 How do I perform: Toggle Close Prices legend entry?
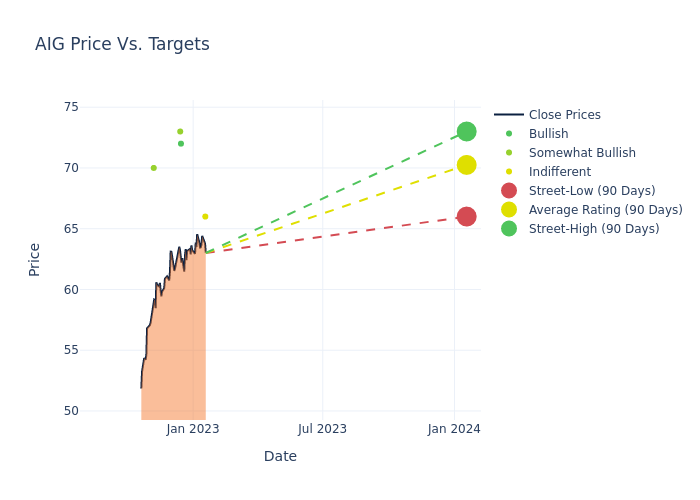coord(564,115)
